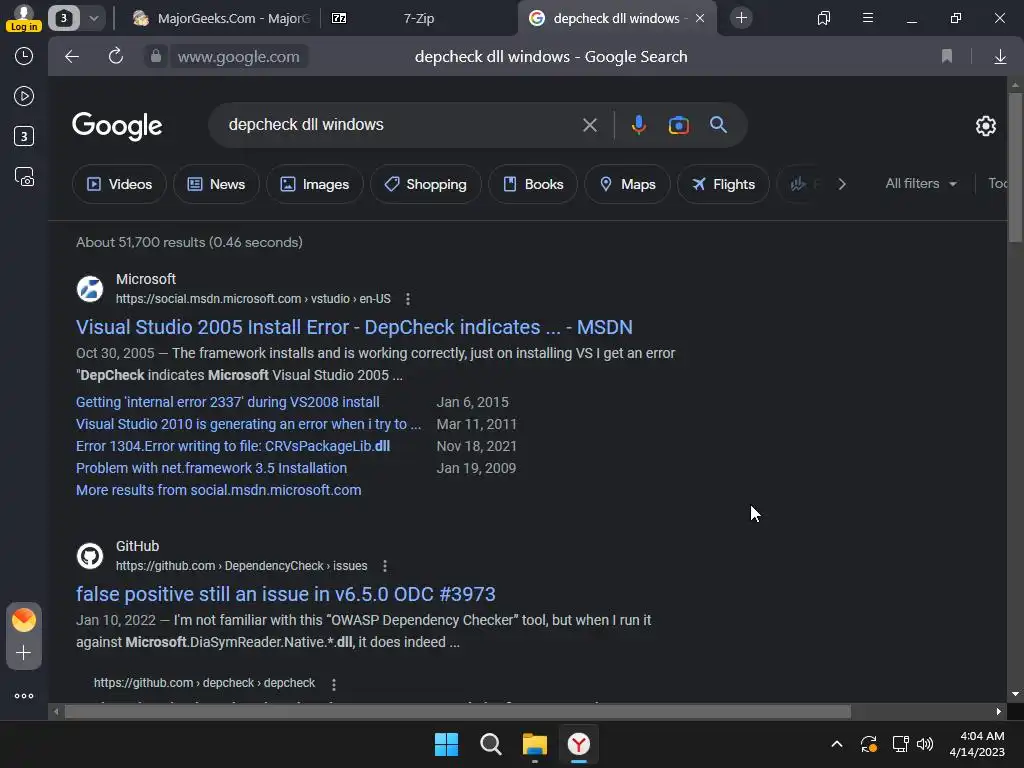
Task: Open false positive ODC #3973 result
Action: (285, 594)
